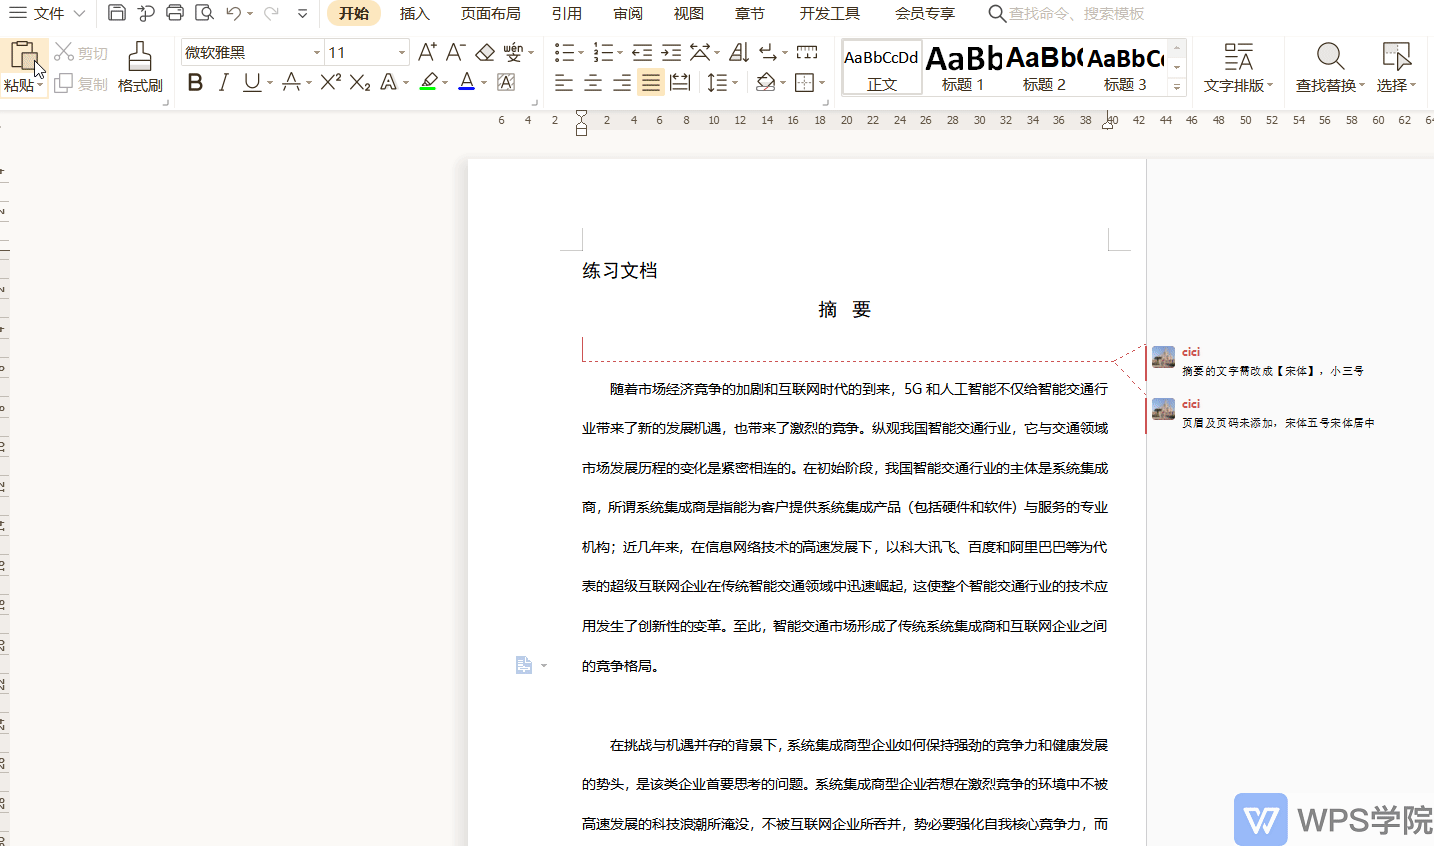Click the Sort icon

[739, 52]
